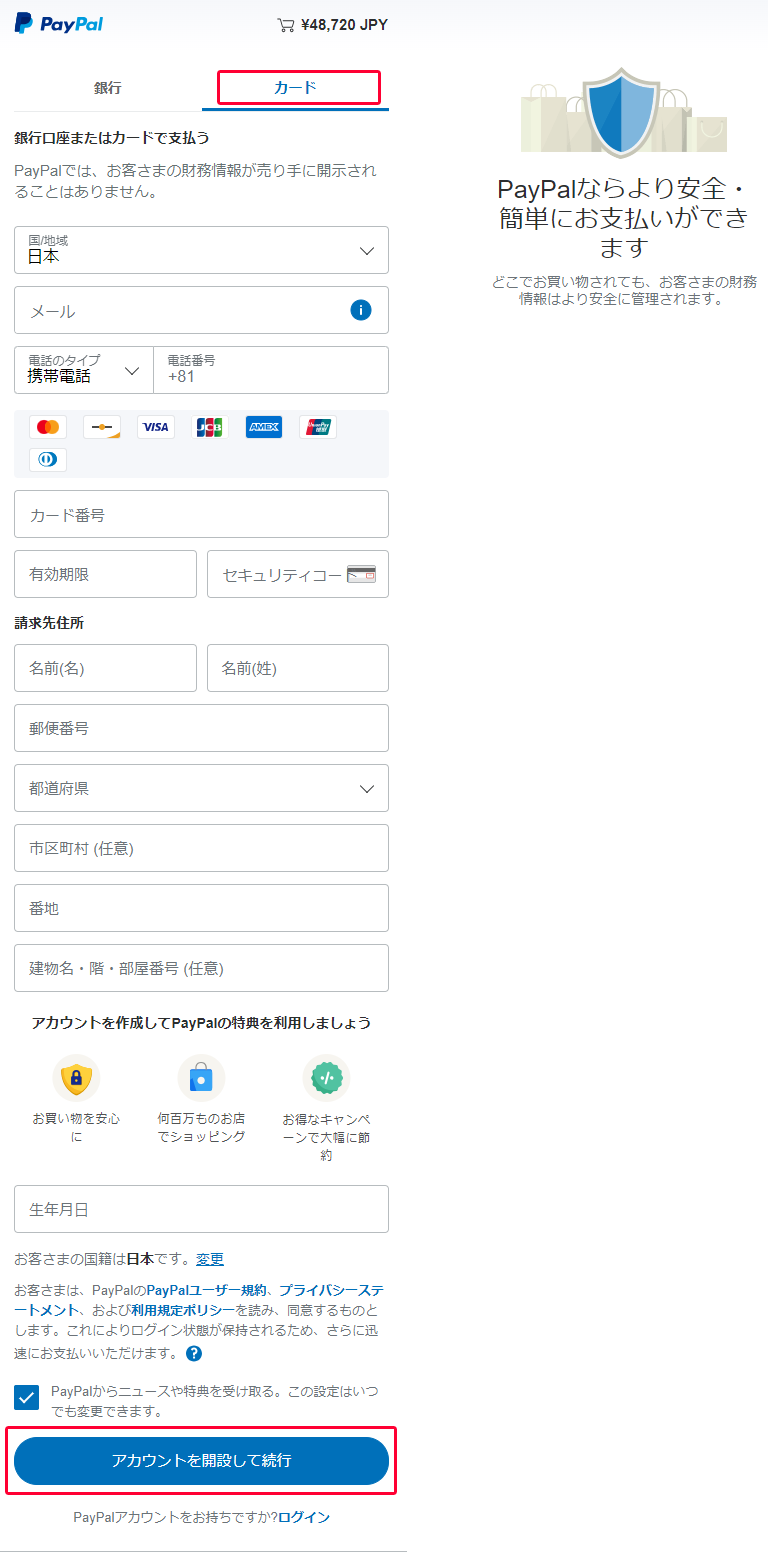Focus the 郵便番号 input field

201,728
